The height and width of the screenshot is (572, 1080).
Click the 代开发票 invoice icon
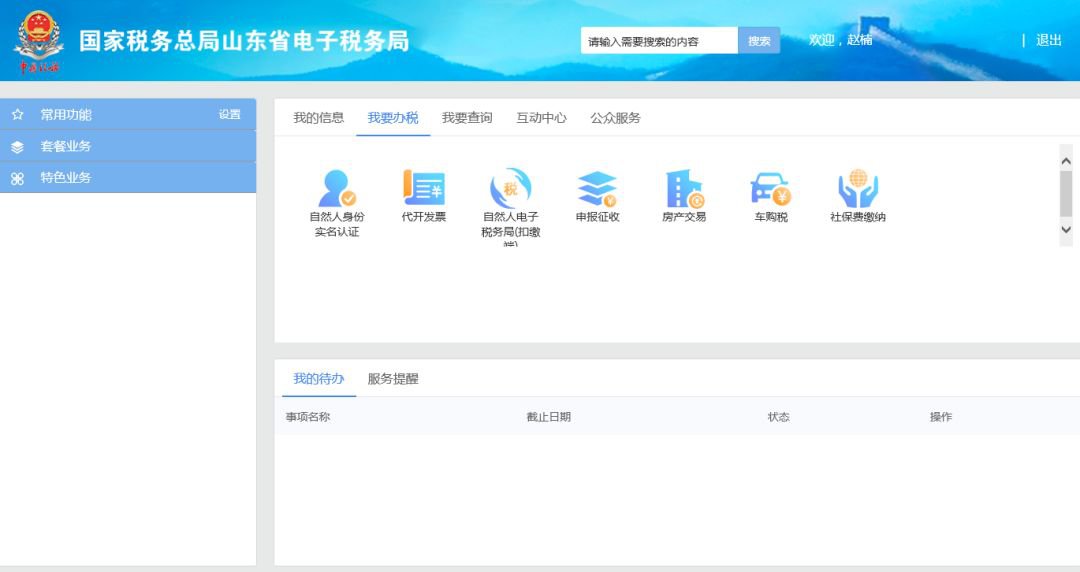(x=424, y=189)
